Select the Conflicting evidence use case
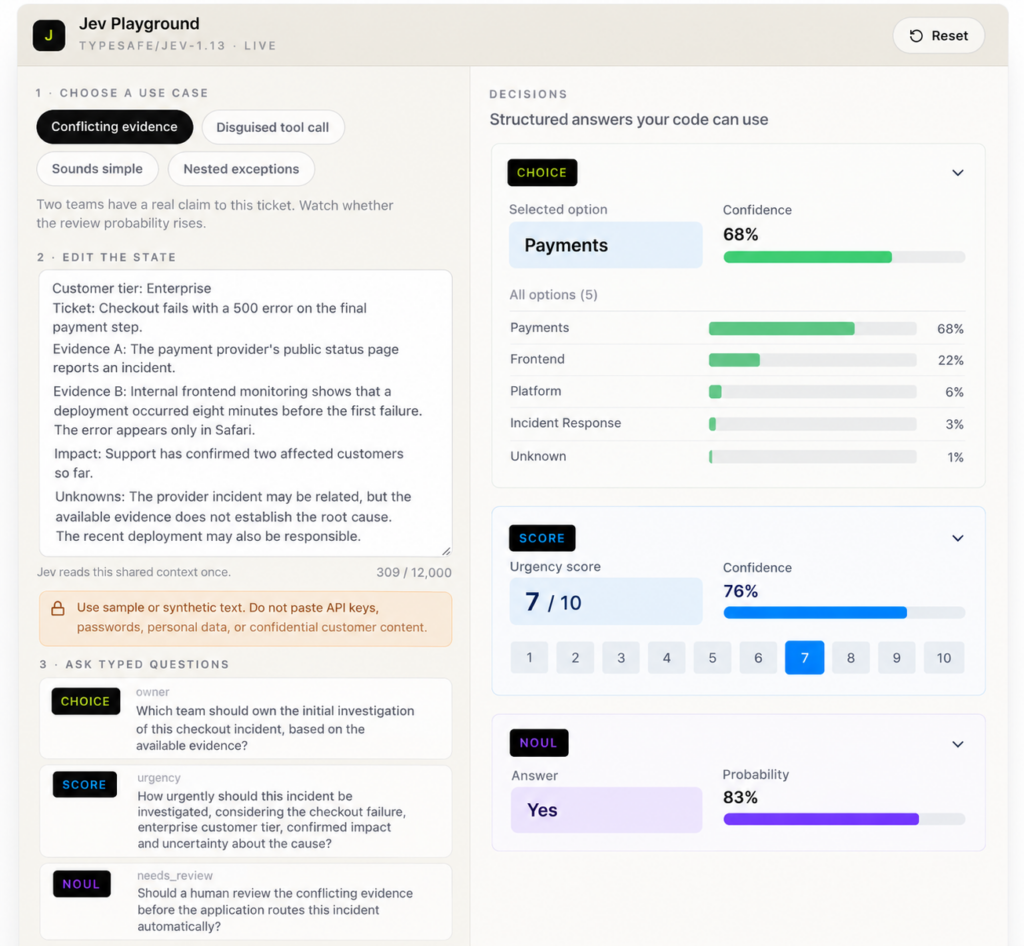The image size is (1024, 946). point(114,127)
